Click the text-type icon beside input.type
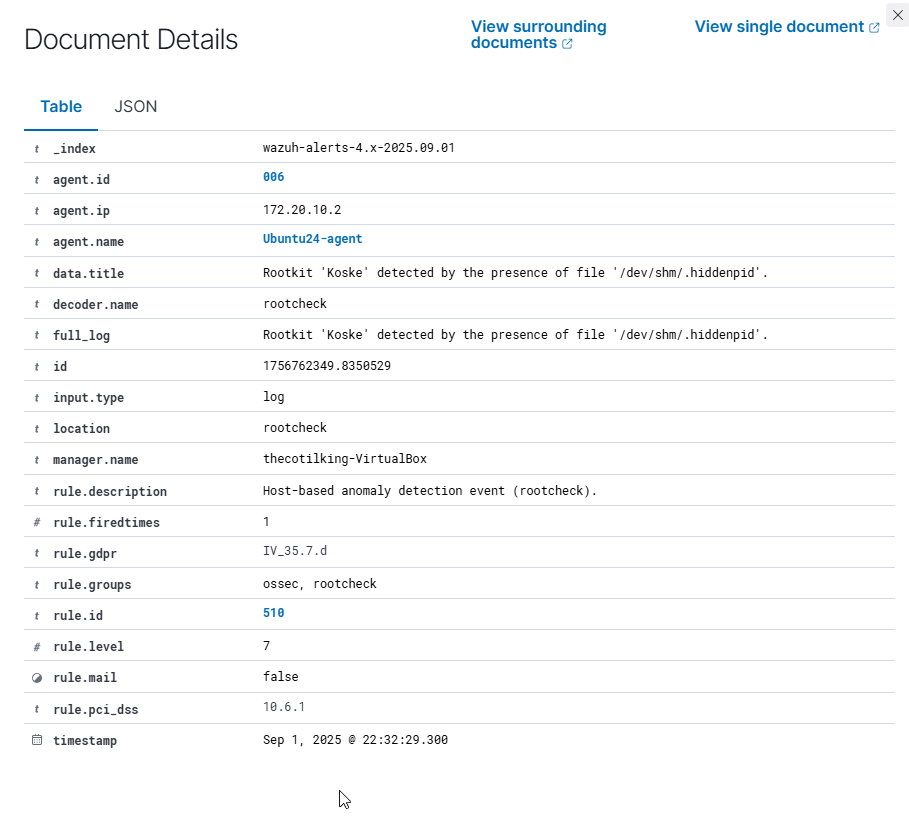 (x=37, y=398)
